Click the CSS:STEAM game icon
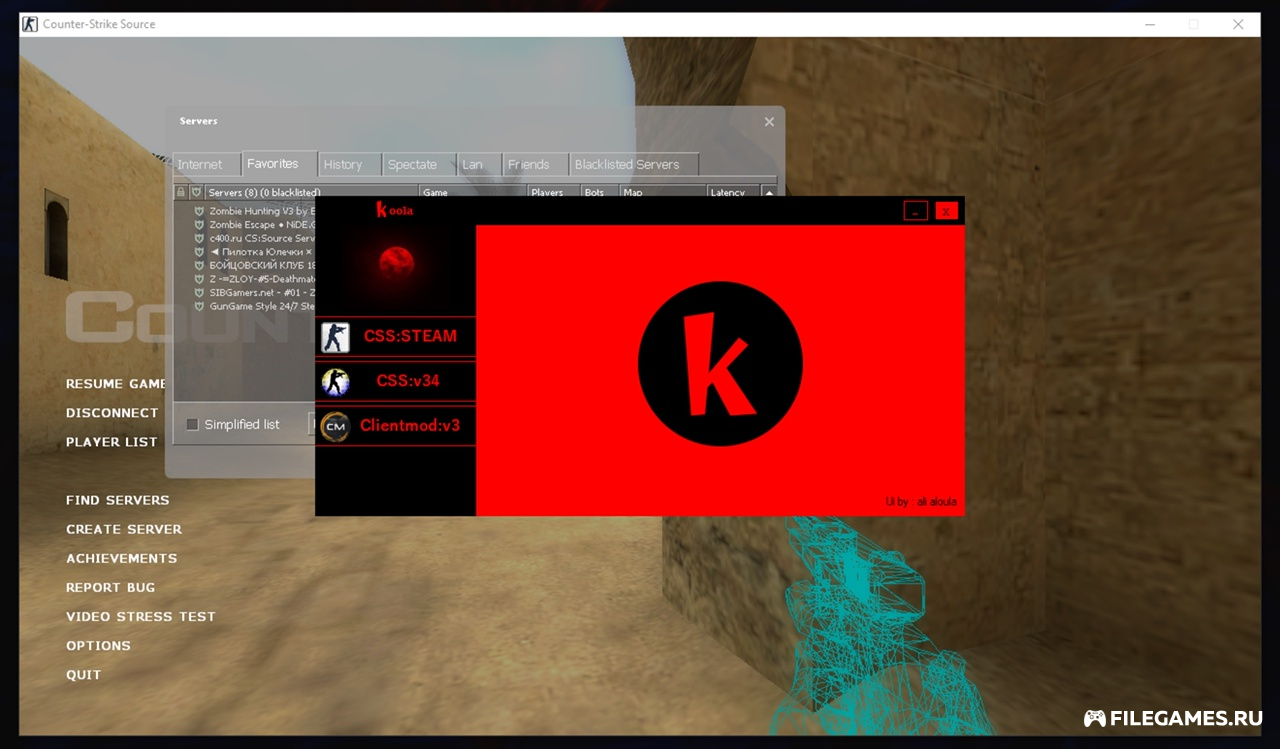 point(335,337)
